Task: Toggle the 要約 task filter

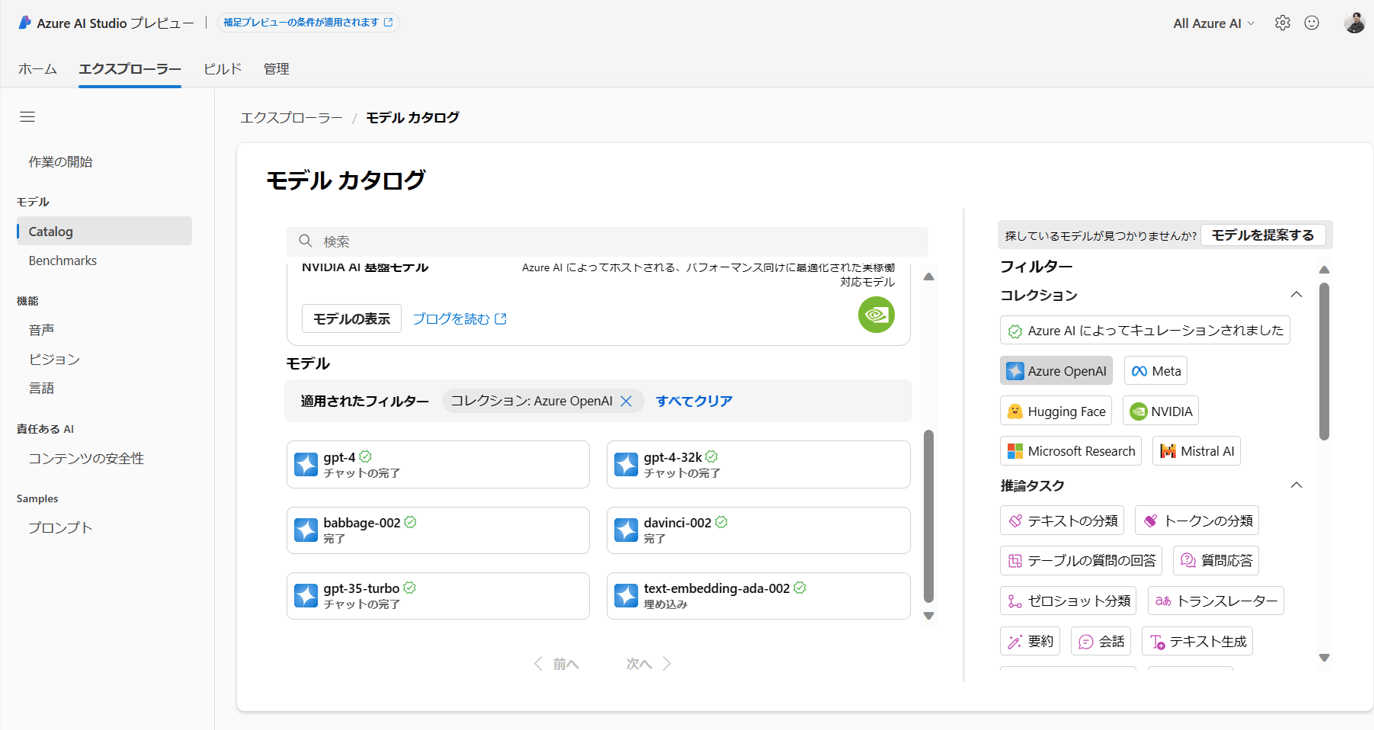Action: [x=1030, y=641]
